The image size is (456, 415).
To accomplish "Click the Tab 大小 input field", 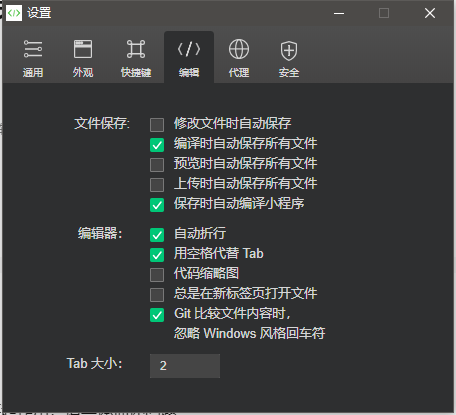I will [185, 366].
